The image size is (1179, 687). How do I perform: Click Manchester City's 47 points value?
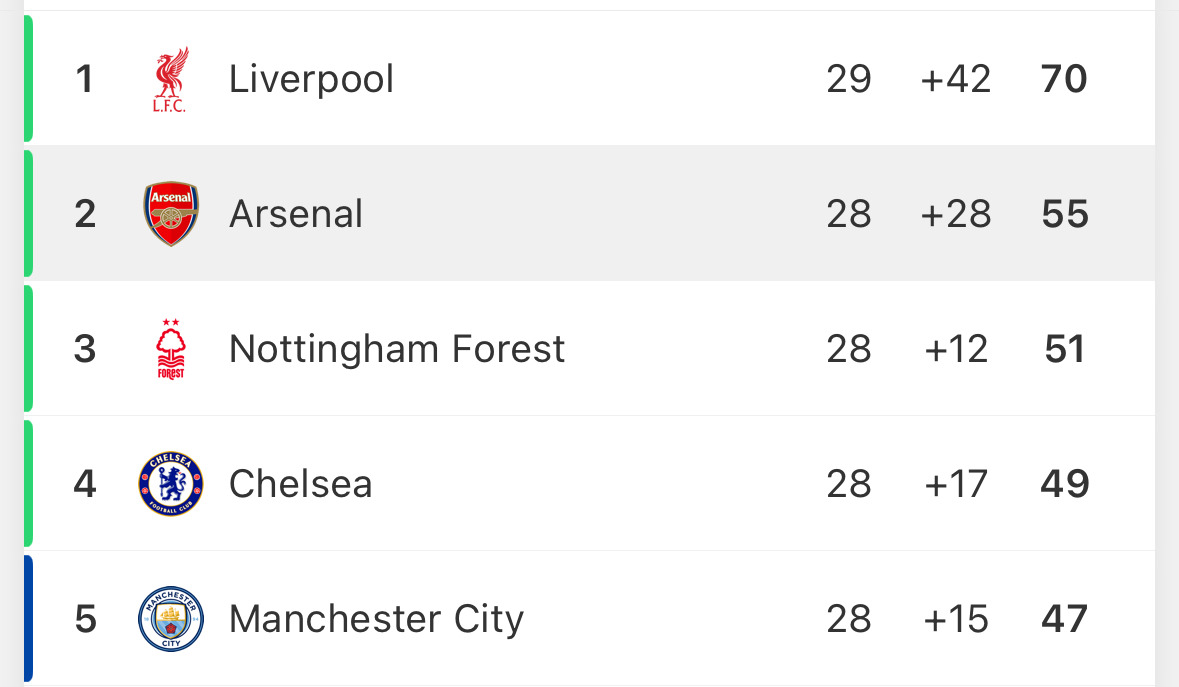1064,619
